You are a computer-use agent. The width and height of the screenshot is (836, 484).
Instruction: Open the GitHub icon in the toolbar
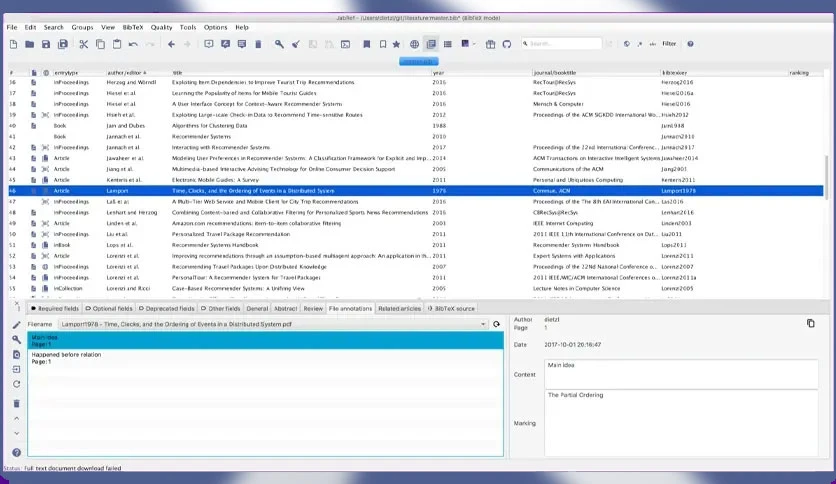[x=507, y=44]
